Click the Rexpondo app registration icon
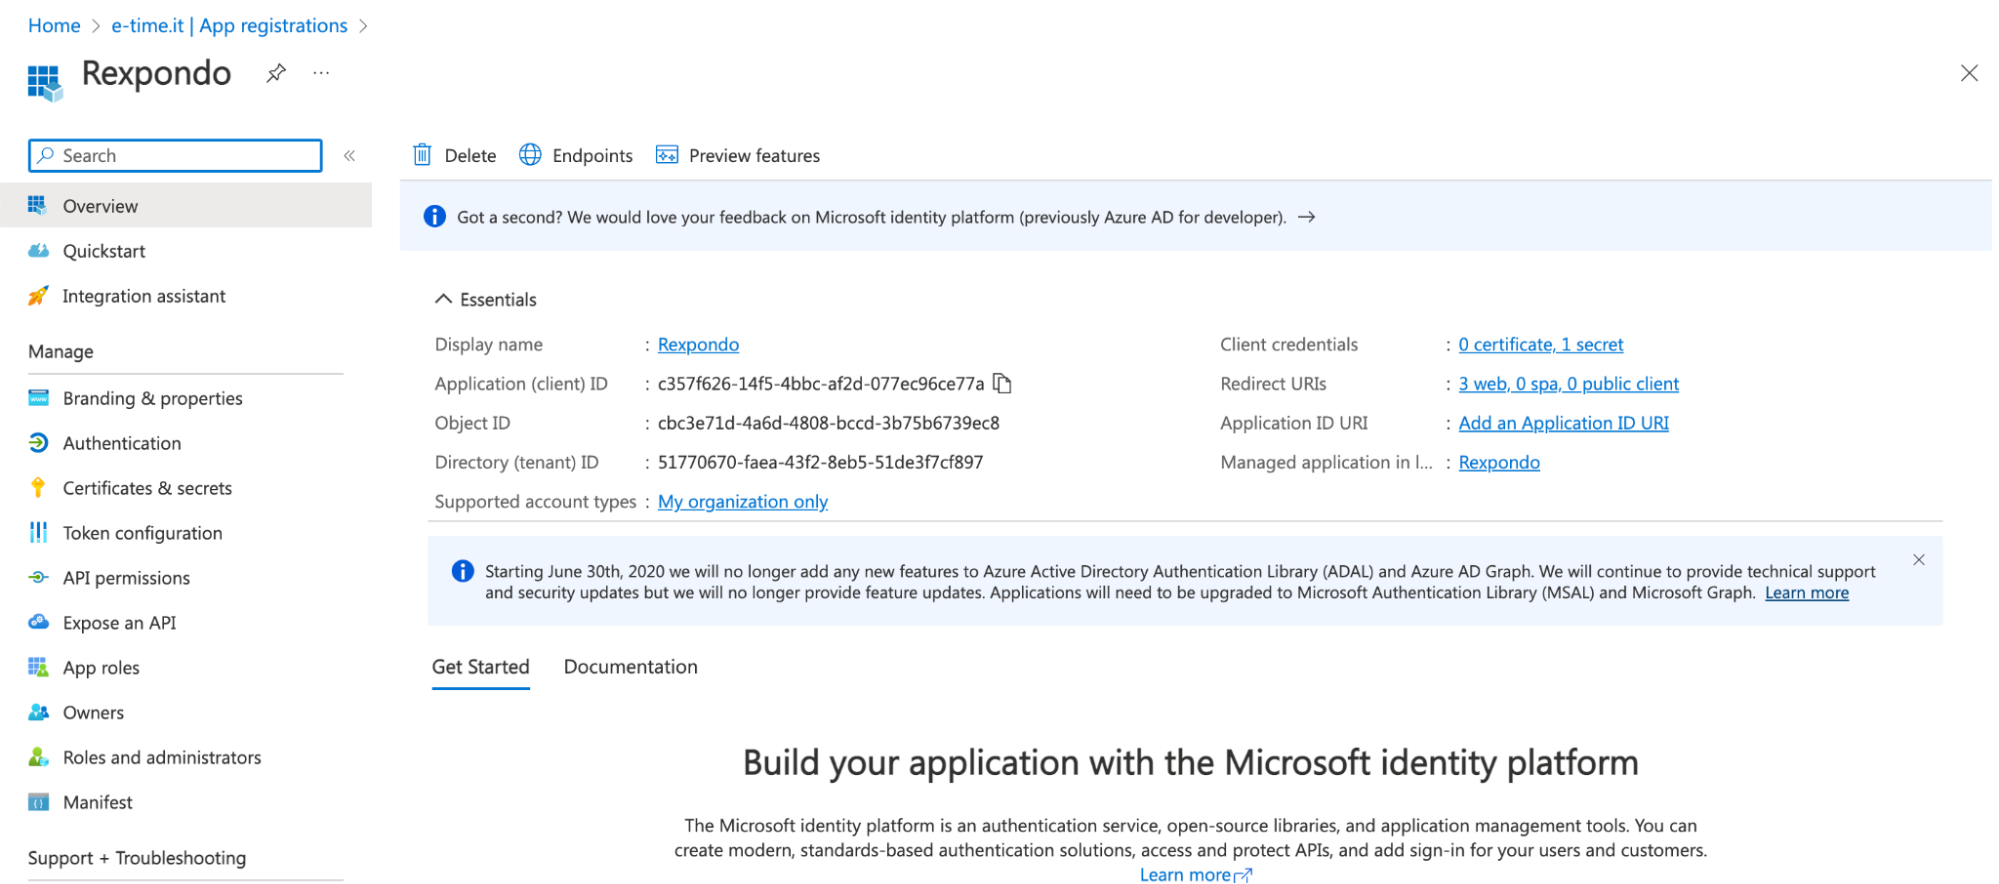This screenshot has height=884, width=1999. tap(44, 82)
